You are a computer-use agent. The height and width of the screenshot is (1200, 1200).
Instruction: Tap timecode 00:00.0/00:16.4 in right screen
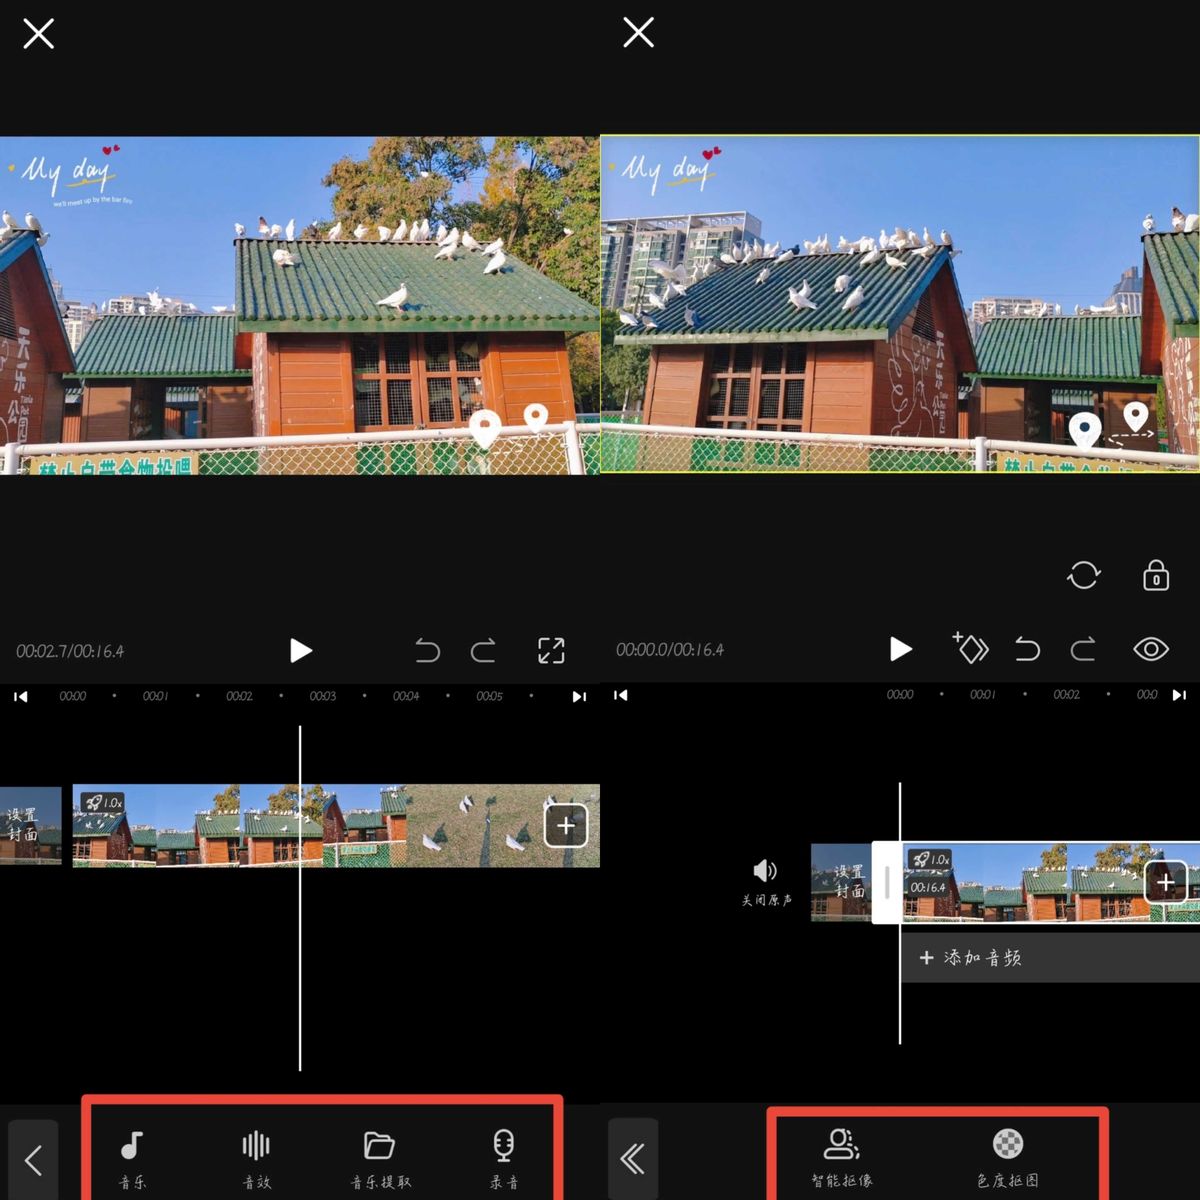click(670, 649)
